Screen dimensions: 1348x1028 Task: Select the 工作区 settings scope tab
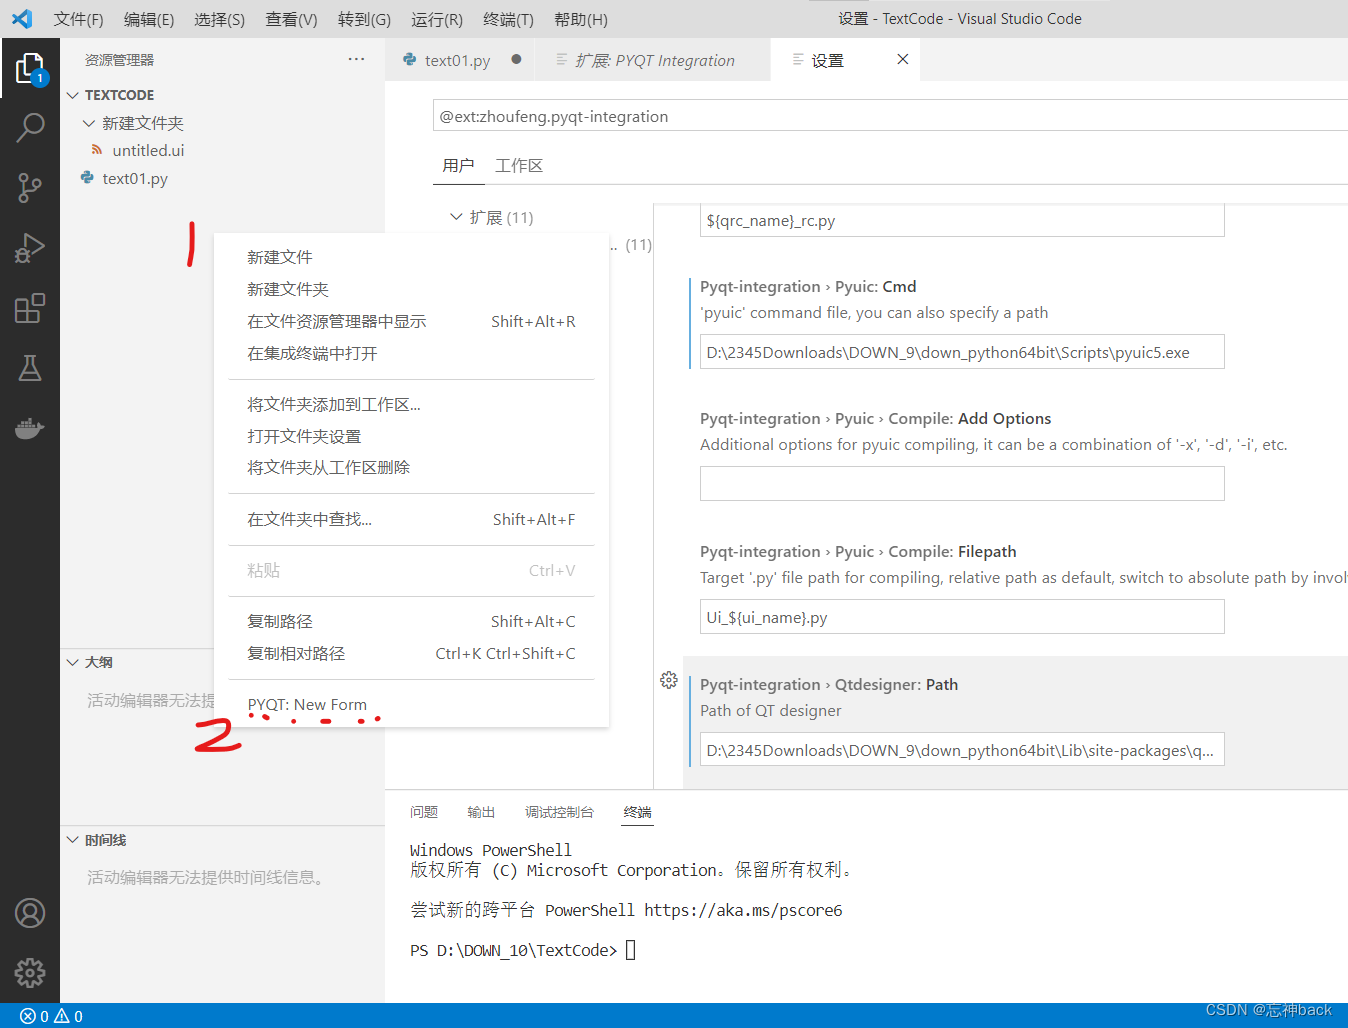[x=519, y=165]
